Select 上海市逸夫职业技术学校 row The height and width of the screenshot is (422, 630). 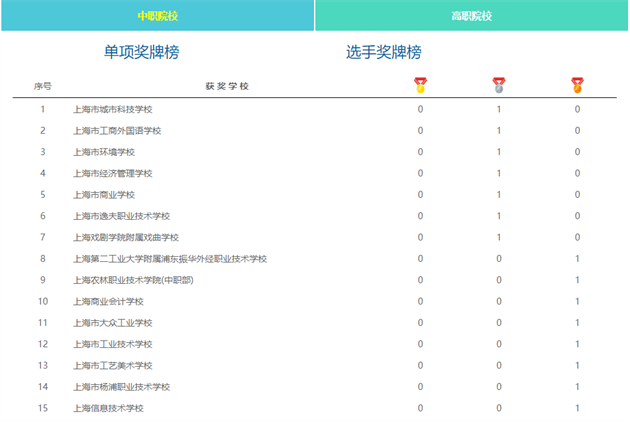[122, 216]
